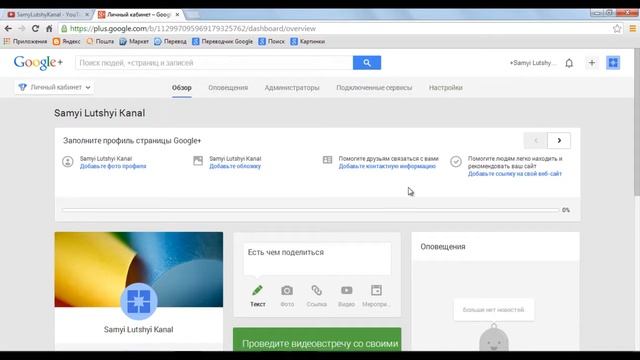Viewport: 640px width, 360px height.
Task: Open notifications bell icon
Action: coord(569,63)
